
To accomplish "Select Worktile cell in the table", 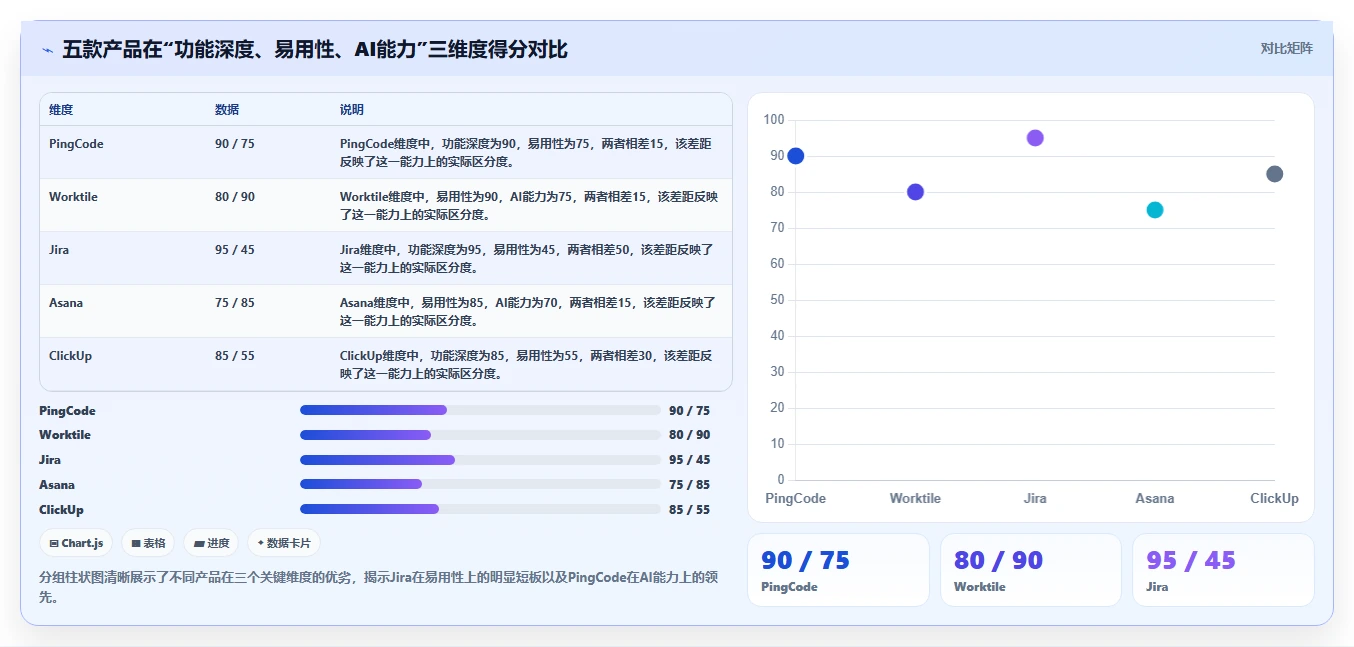I will 73,197.
